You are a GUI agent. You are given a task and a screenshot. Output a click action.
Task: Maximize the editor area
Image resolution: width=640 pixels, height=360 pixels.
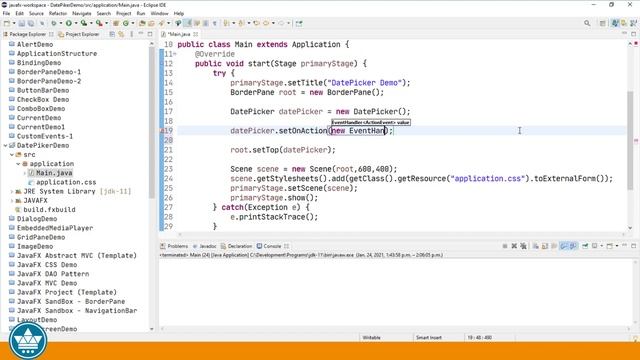pos(633,34)
